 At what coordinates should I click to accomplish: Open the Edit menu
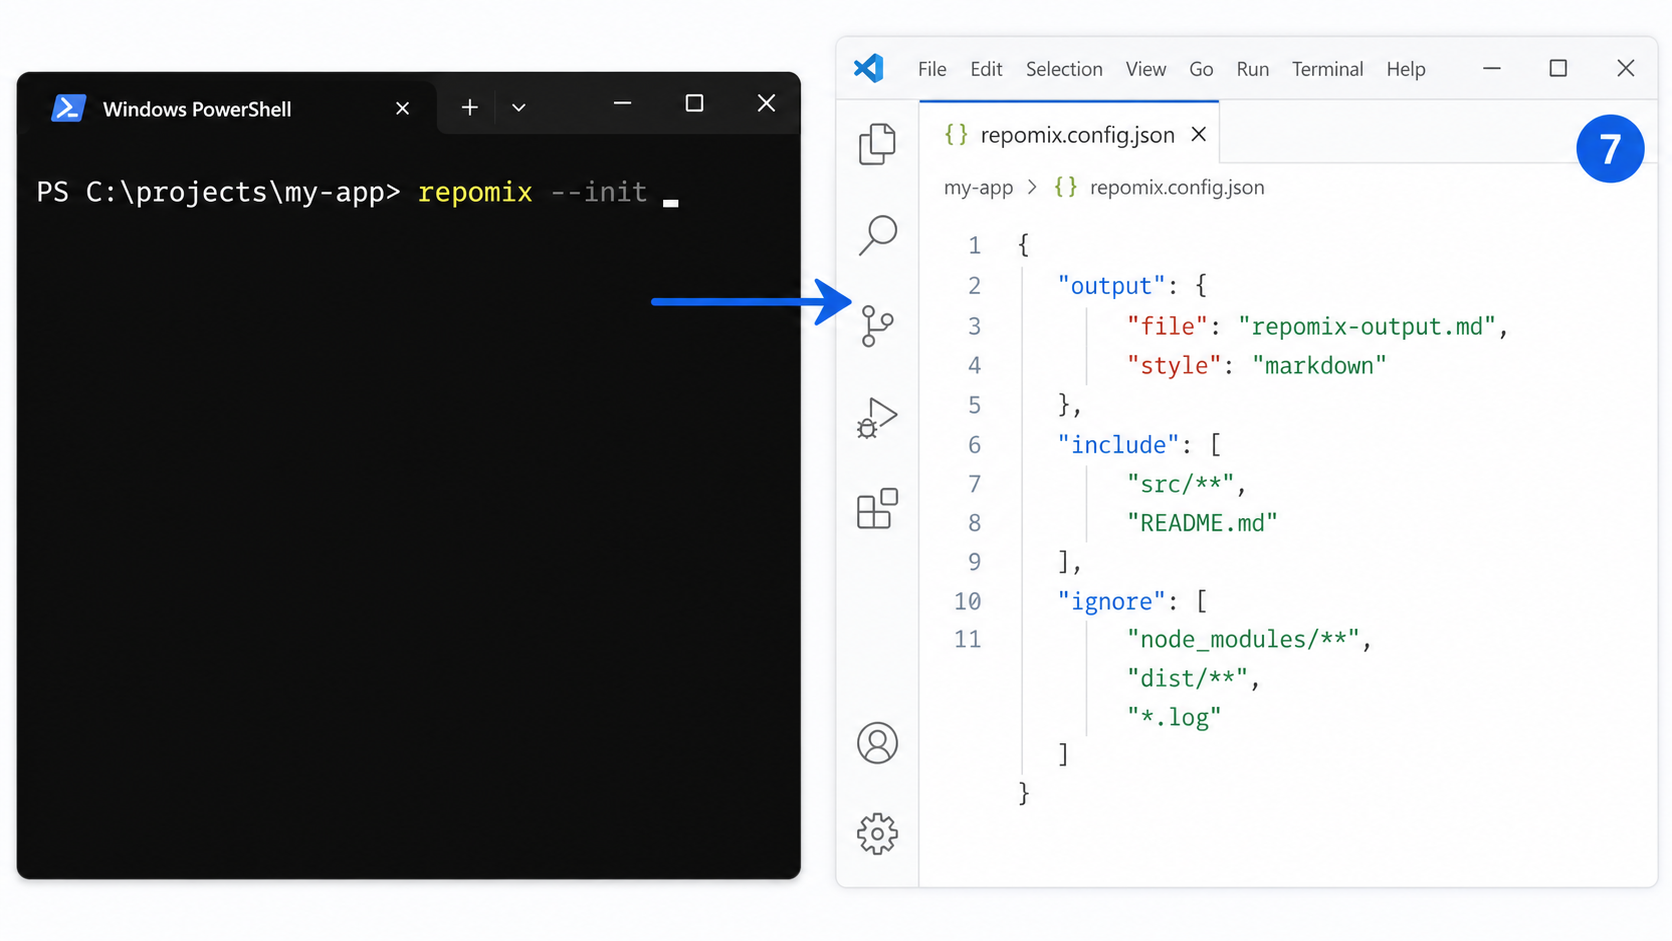click(x=986, y=69)
